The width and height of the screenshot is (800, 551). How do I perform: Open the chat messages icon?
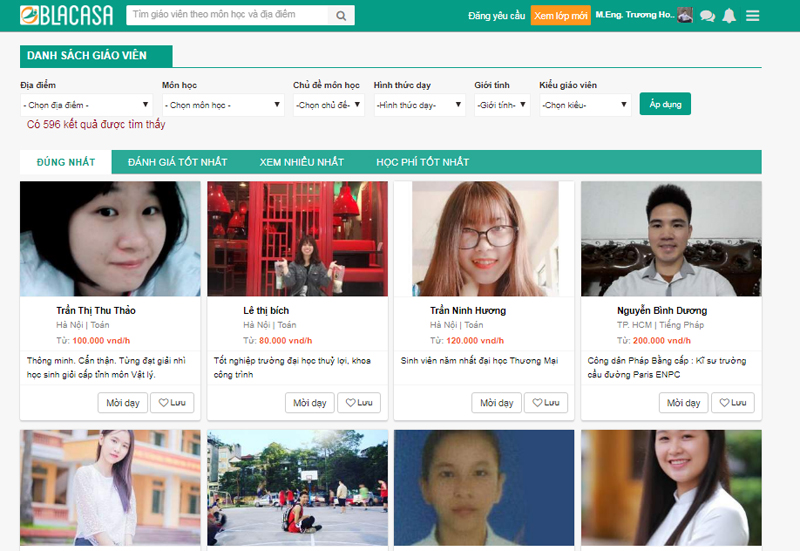click(707, 16)
